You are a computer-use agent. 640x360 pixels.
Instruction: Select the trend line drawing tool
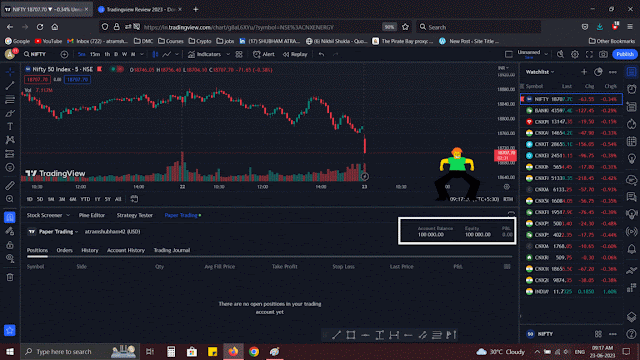pyautogui.click(x=10, y=85)
